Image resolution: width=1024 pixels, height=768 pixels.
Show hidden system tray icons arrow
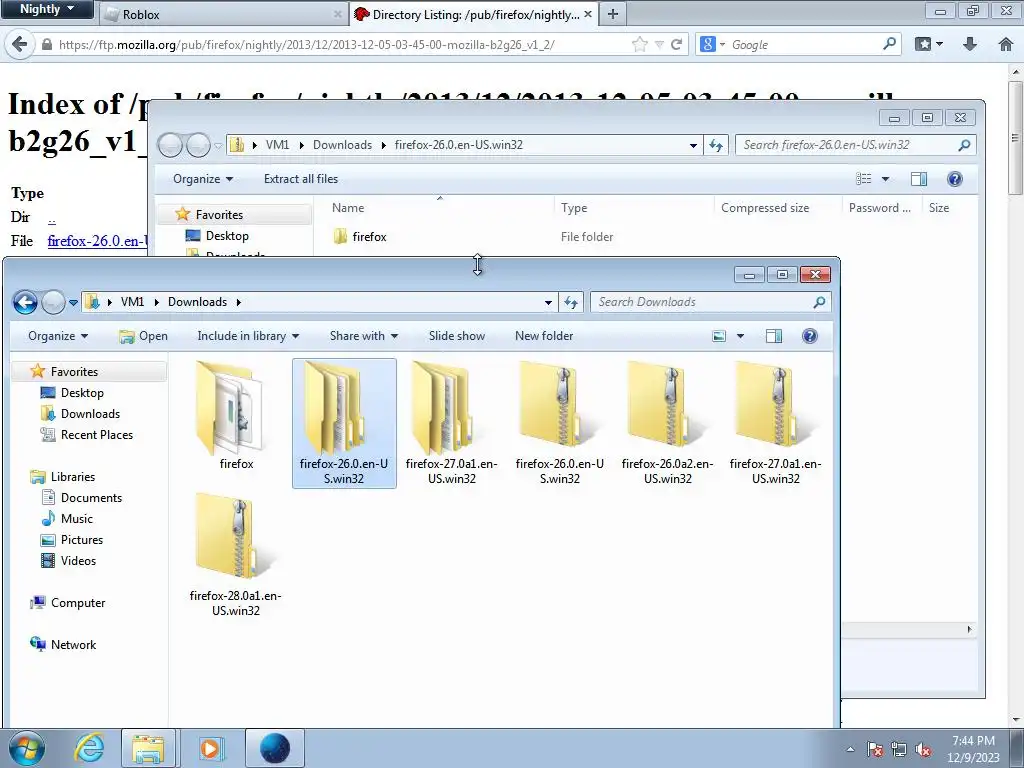[850, 749]
